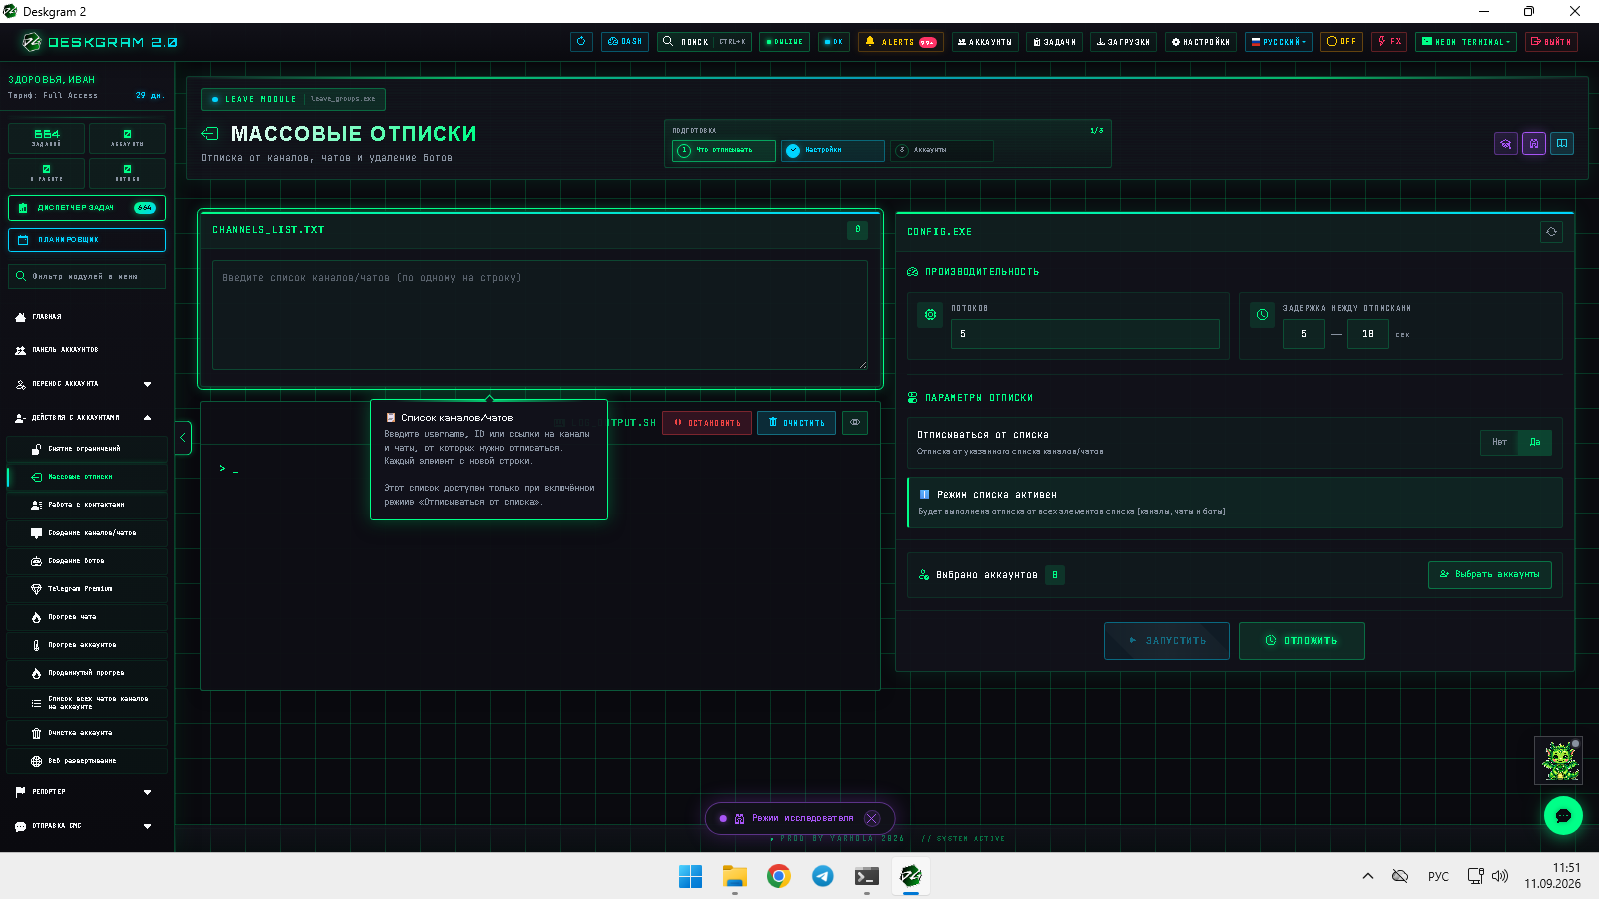The image size is (1599, 899).
Task: Select Нет for Отписываться от списка
Action: tap(1499, 442)
